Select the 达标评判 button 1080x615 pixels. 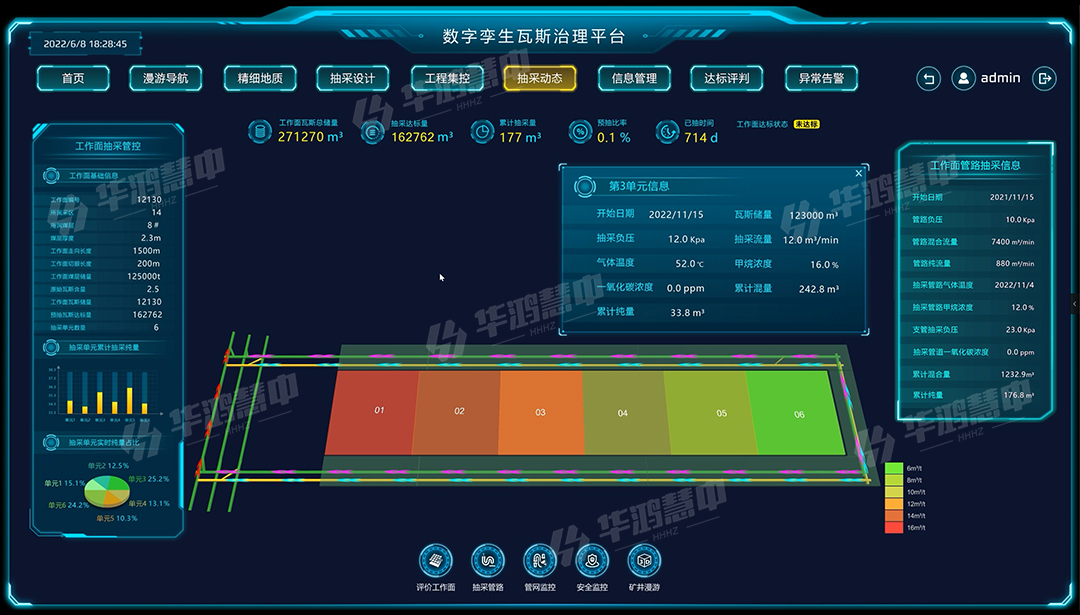coord(727,78)
